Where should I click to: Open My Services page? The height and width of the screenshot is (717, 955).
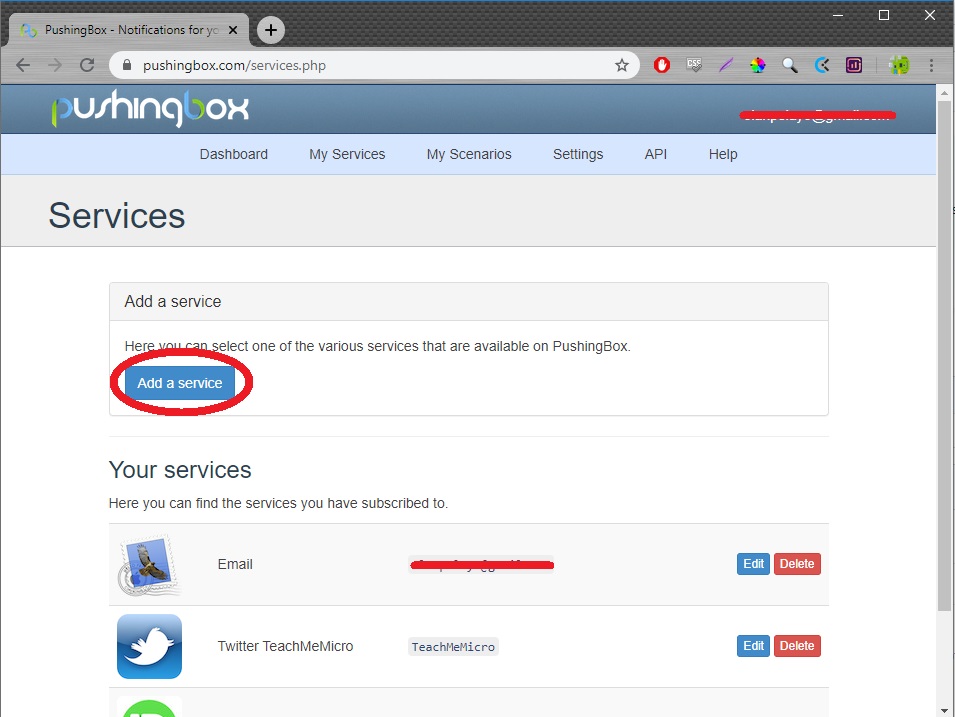[x=347, y=154]
